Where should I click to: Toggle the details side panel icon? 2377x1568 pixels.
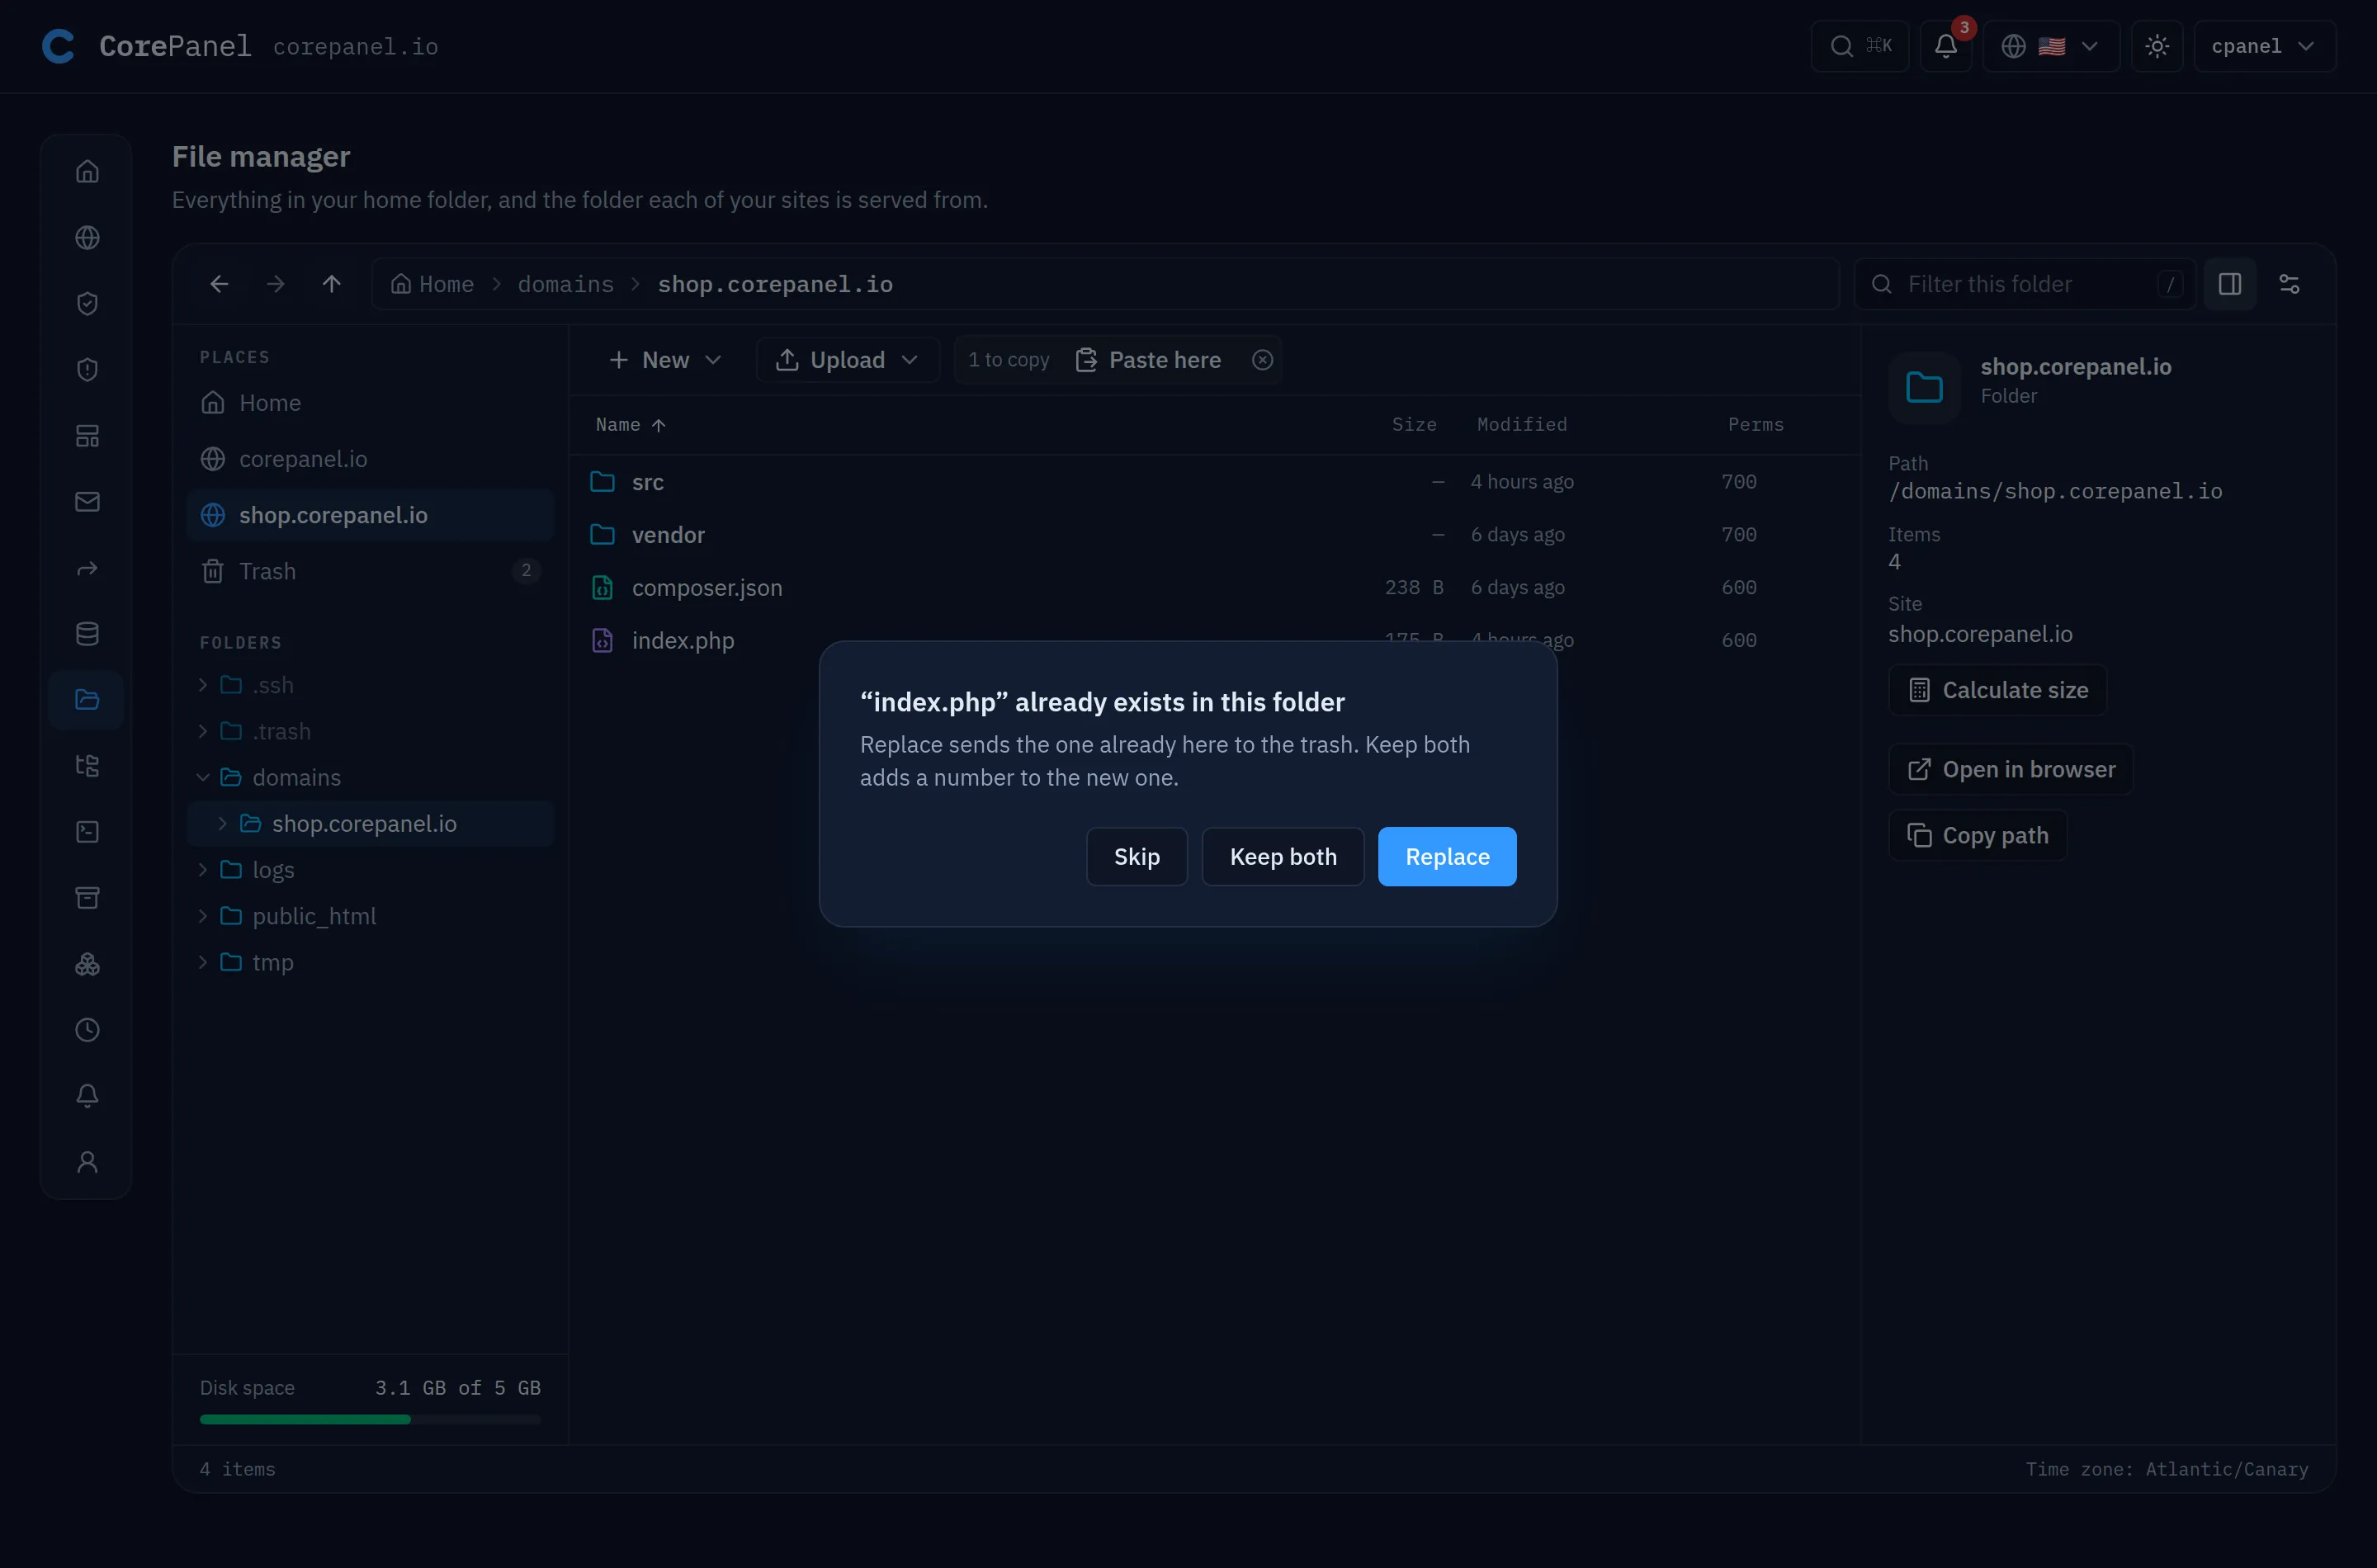pos(2229,284)
